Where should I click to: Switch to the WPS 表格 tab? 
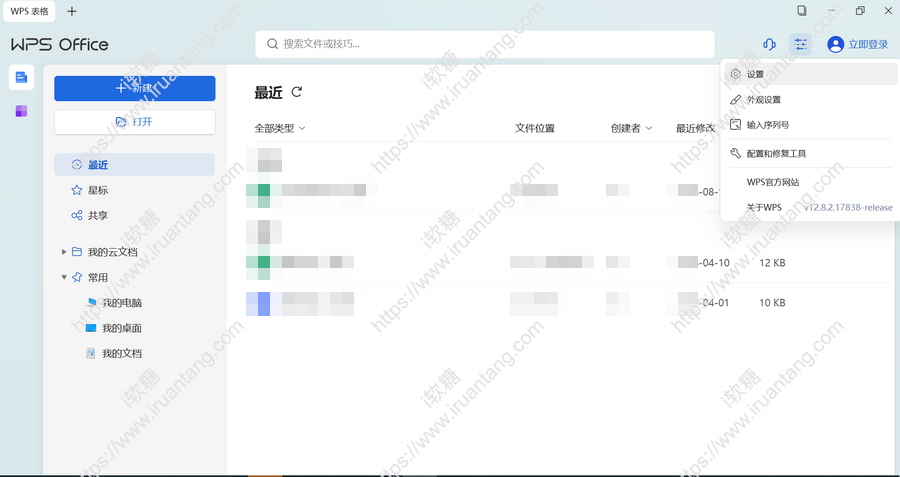point(29,11)
